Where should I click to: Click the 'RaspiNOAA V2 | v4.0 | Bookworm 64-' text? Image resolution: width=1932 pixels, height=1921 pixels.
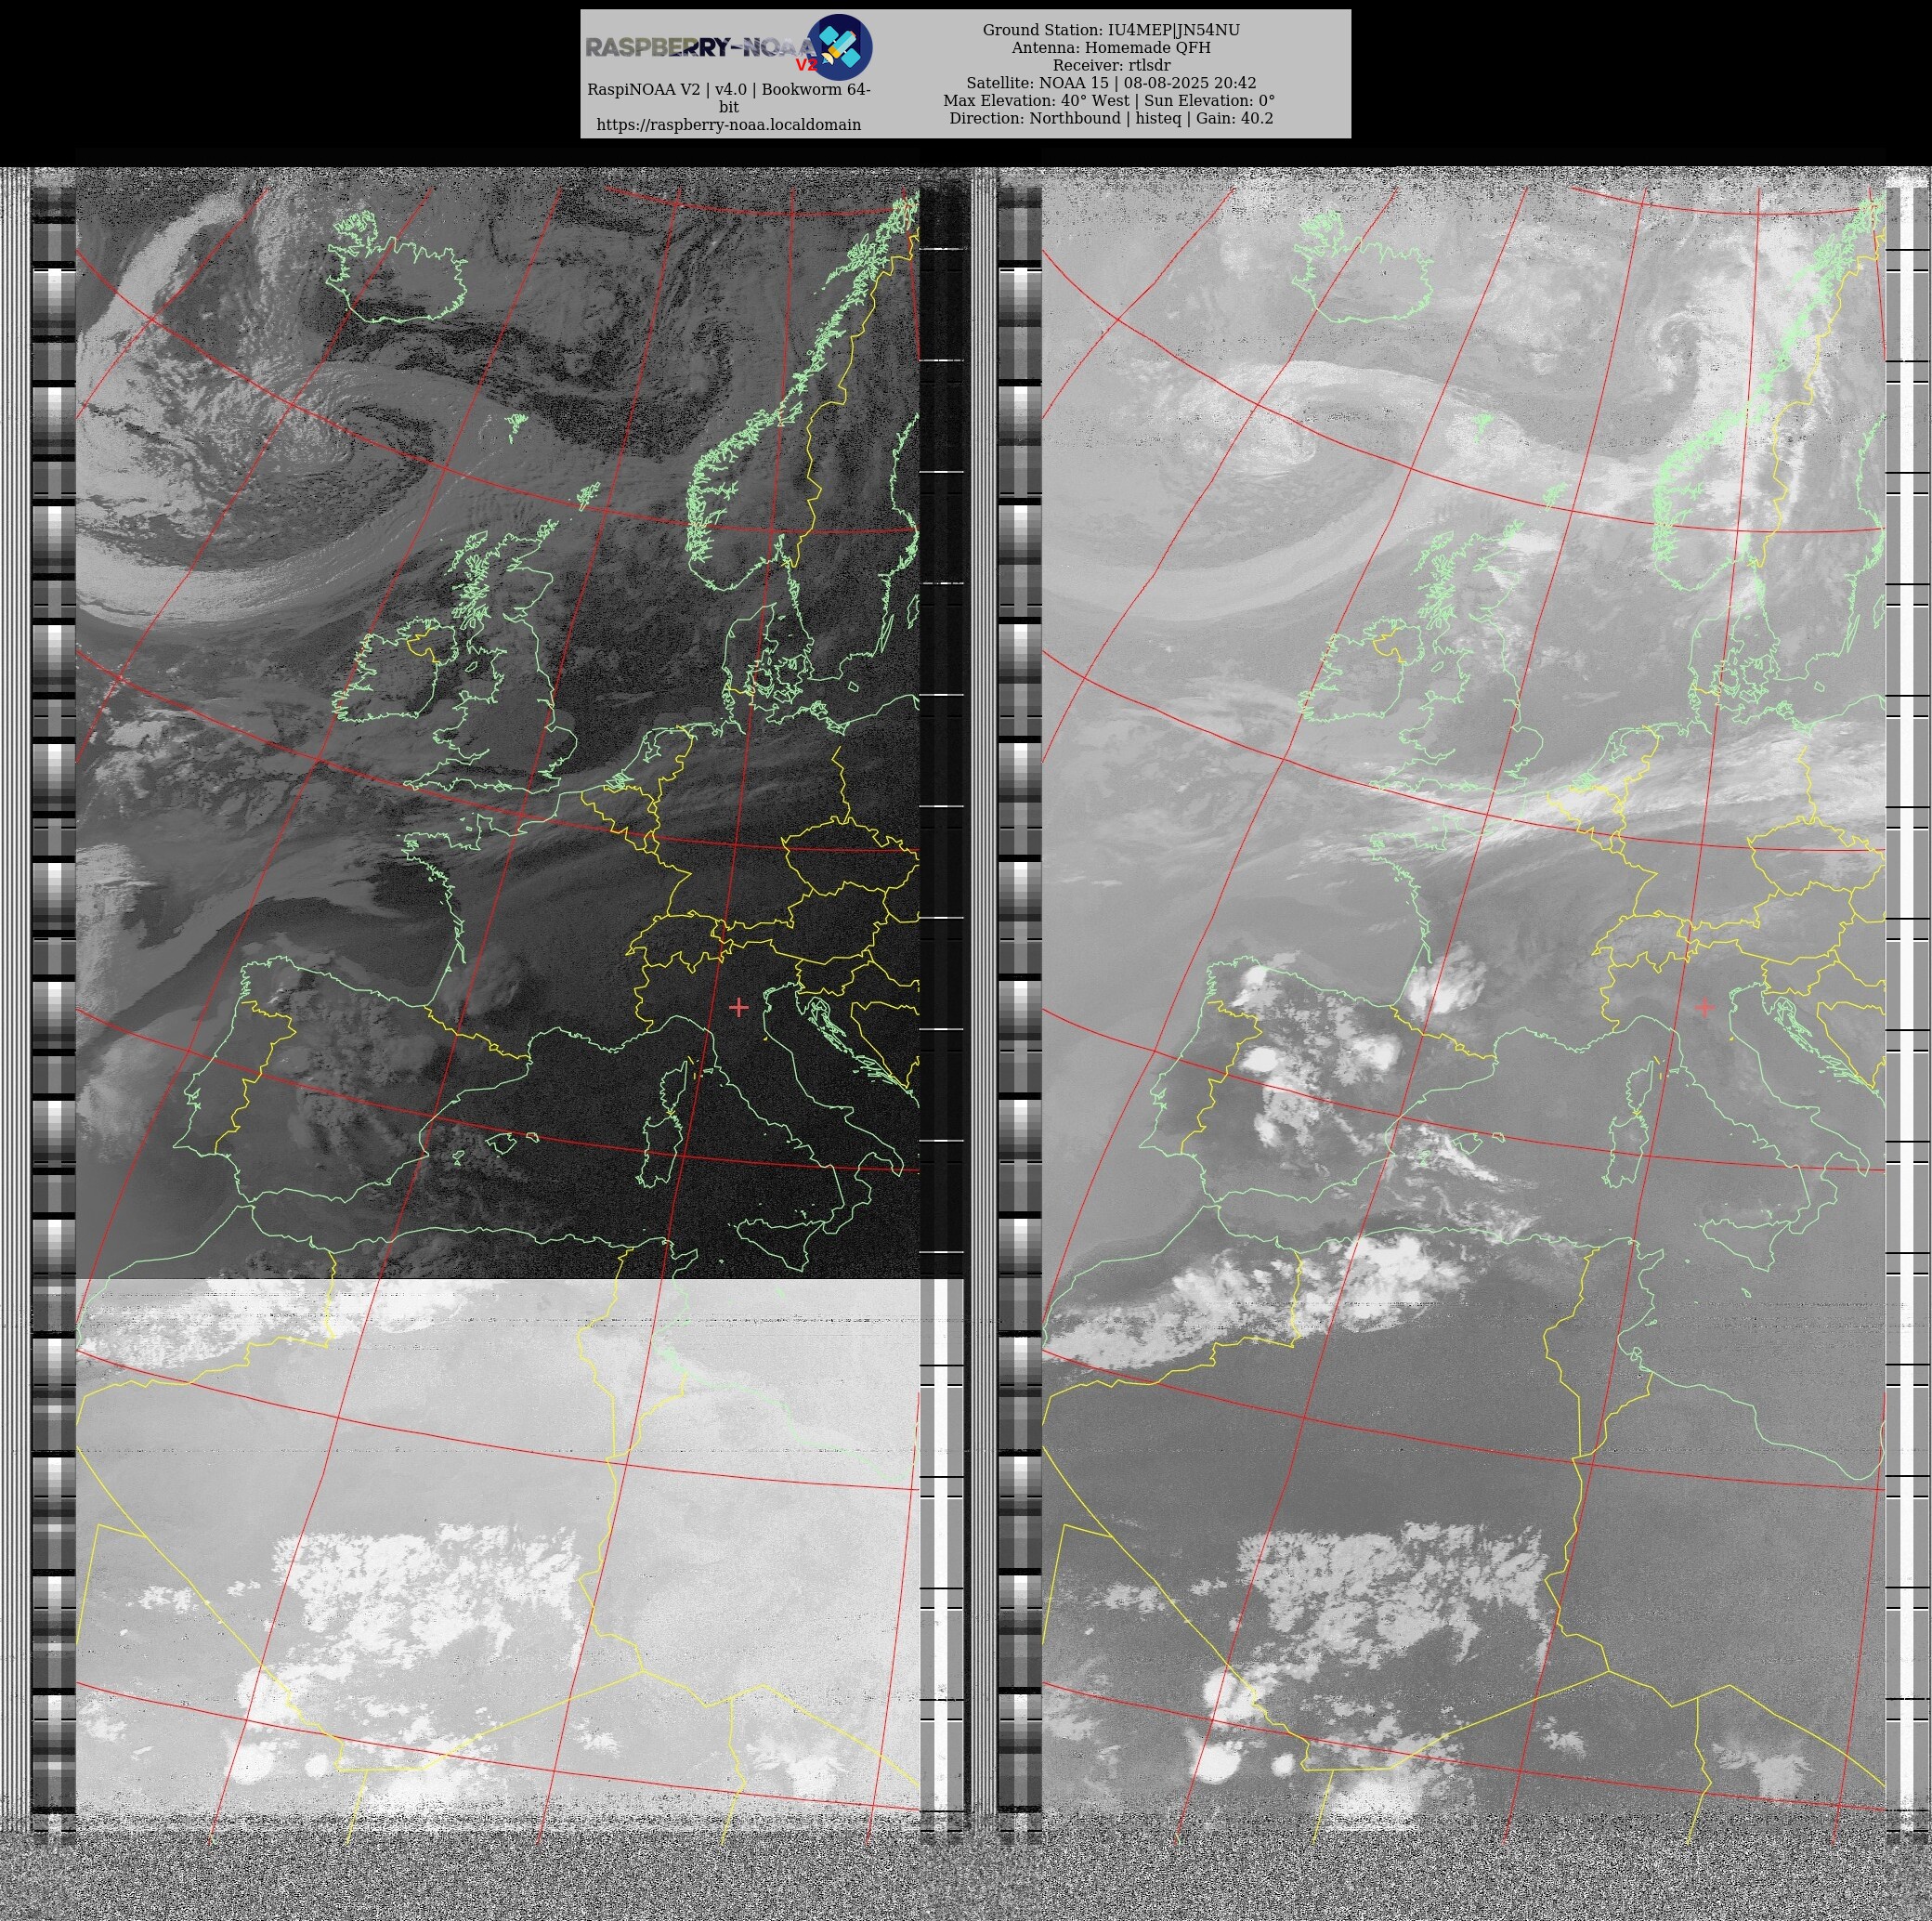coord(729,90)
